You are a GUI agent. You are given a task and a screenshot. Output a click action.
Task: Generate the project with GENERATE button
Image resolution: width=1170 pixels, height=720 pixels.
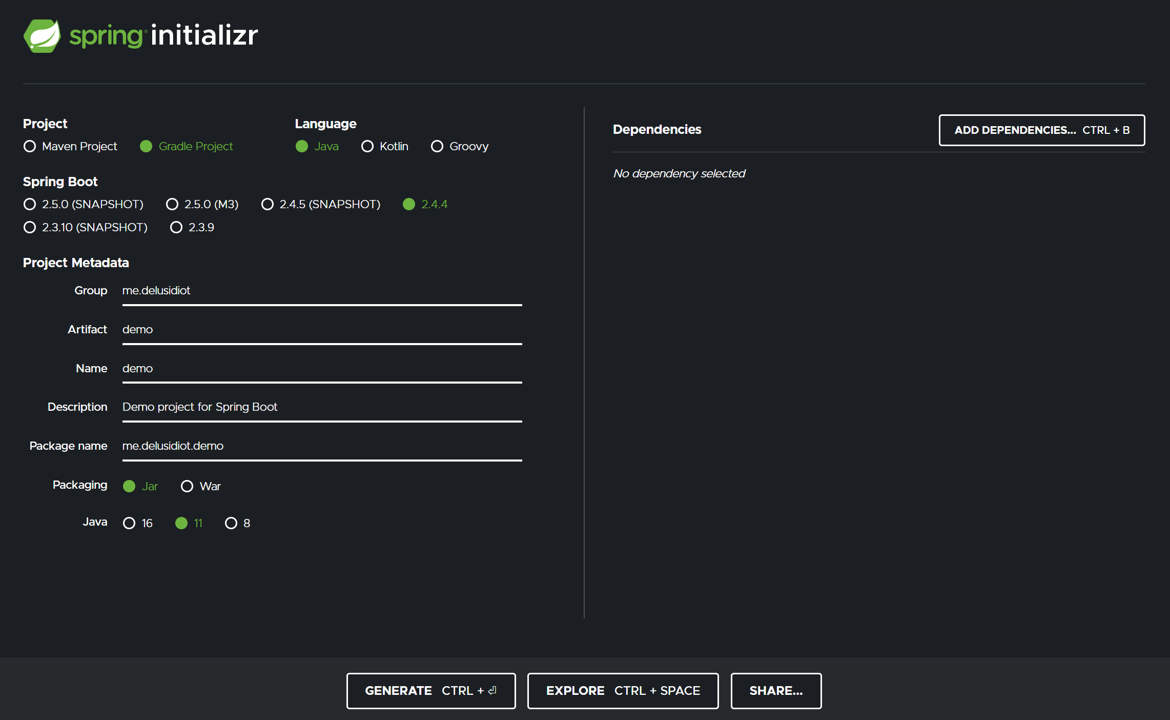click(x=431, y=691)
